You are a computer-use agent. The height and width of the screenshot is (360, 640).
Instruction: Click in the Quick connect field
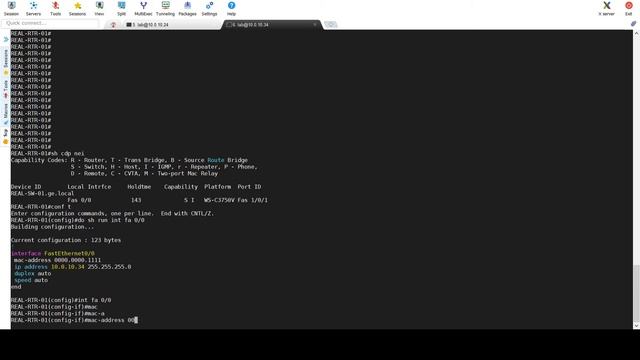coord(50,23)
